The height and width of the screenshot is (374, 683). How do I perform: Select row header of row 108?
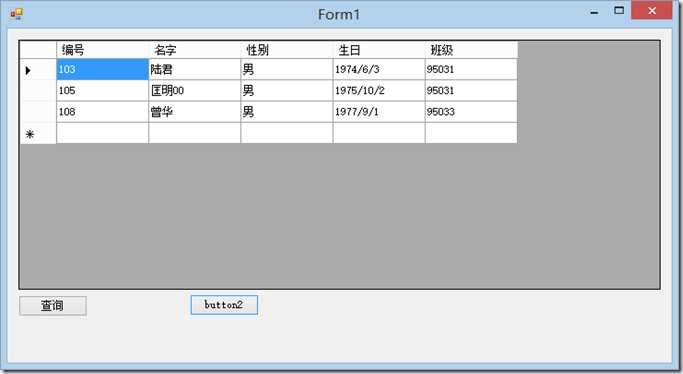coord(38,112)
